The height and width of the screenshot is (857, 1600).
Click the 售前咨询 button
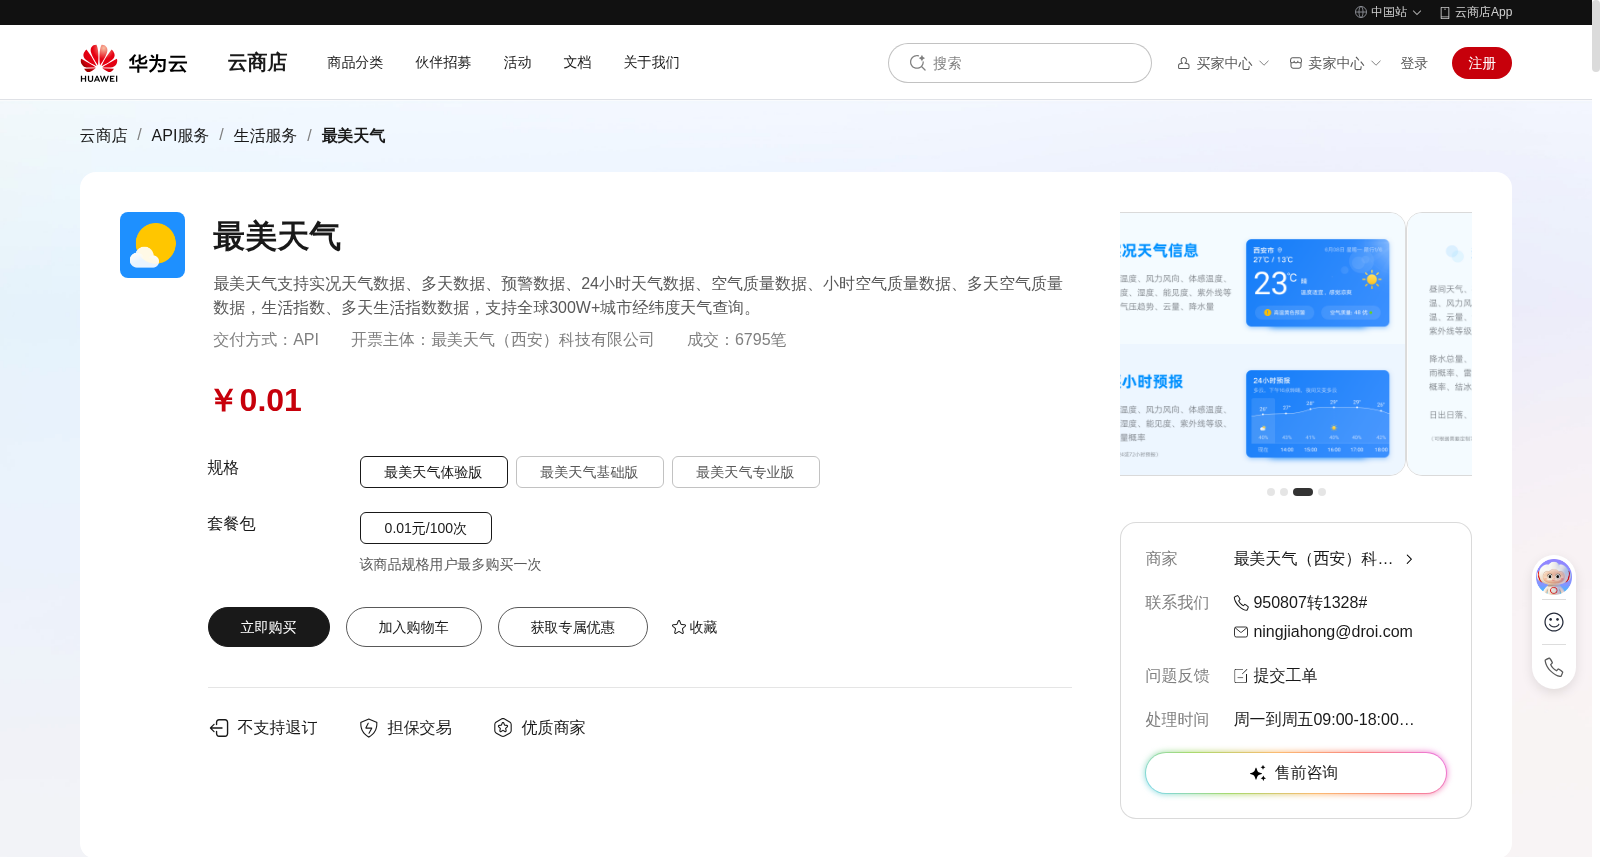(1296, 773)
